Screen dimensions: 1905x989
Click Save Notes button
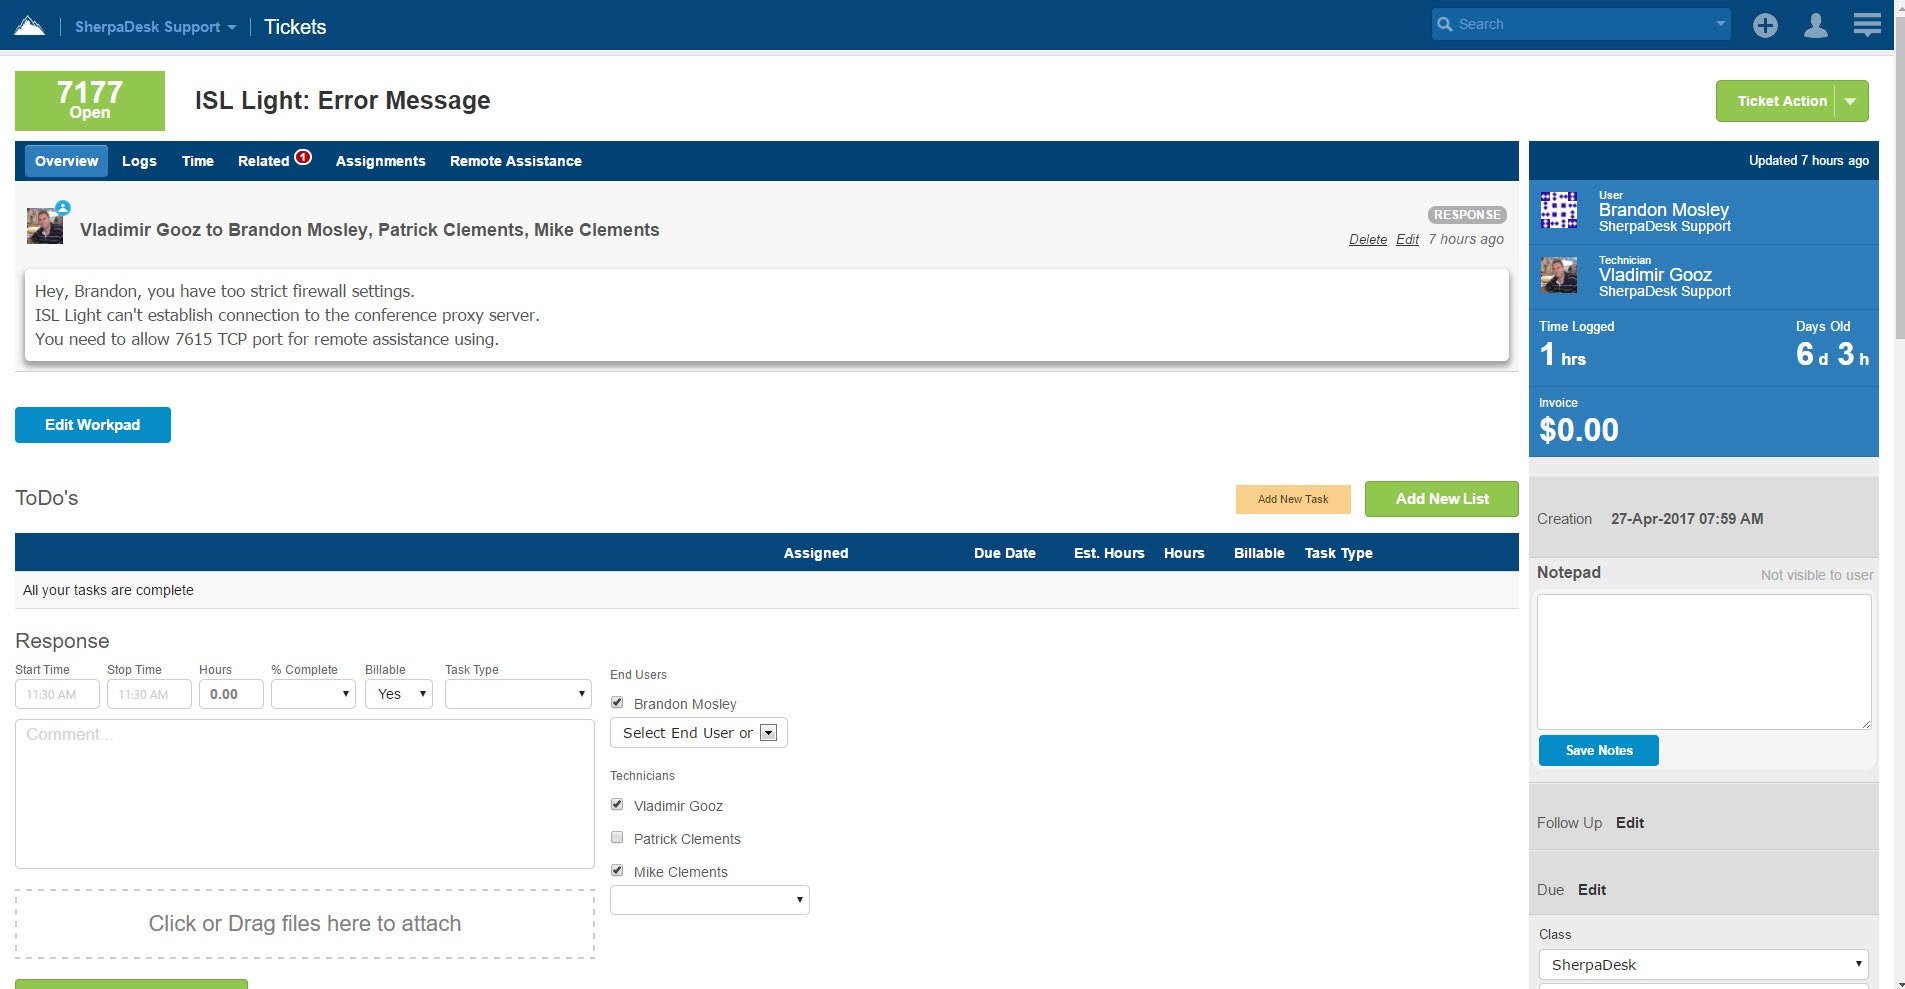pos(1599,751)
